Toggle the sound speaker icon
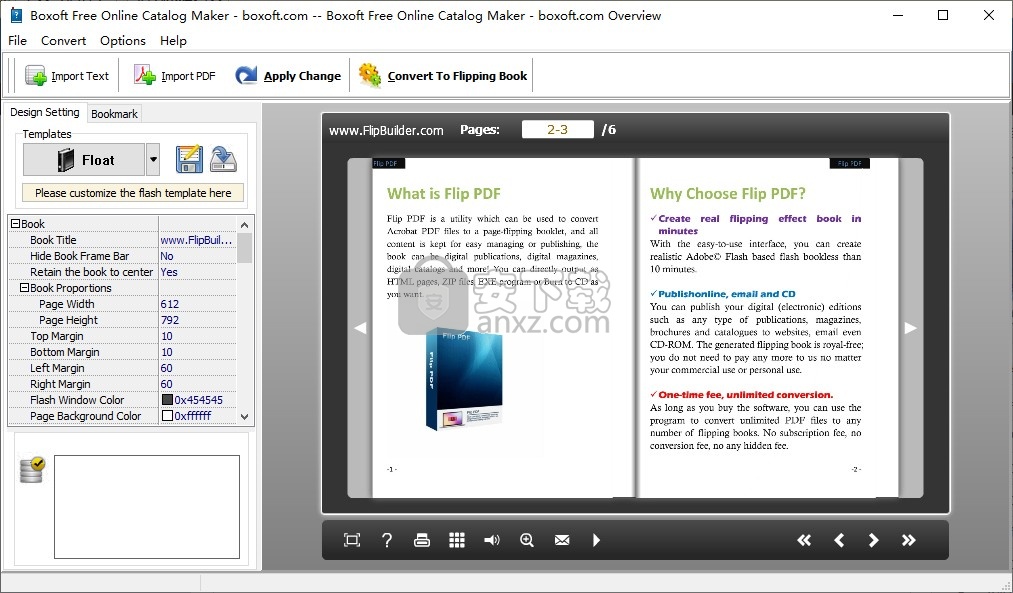Image resolution: width=1013 pixels, height=593 pixels. 492,540
